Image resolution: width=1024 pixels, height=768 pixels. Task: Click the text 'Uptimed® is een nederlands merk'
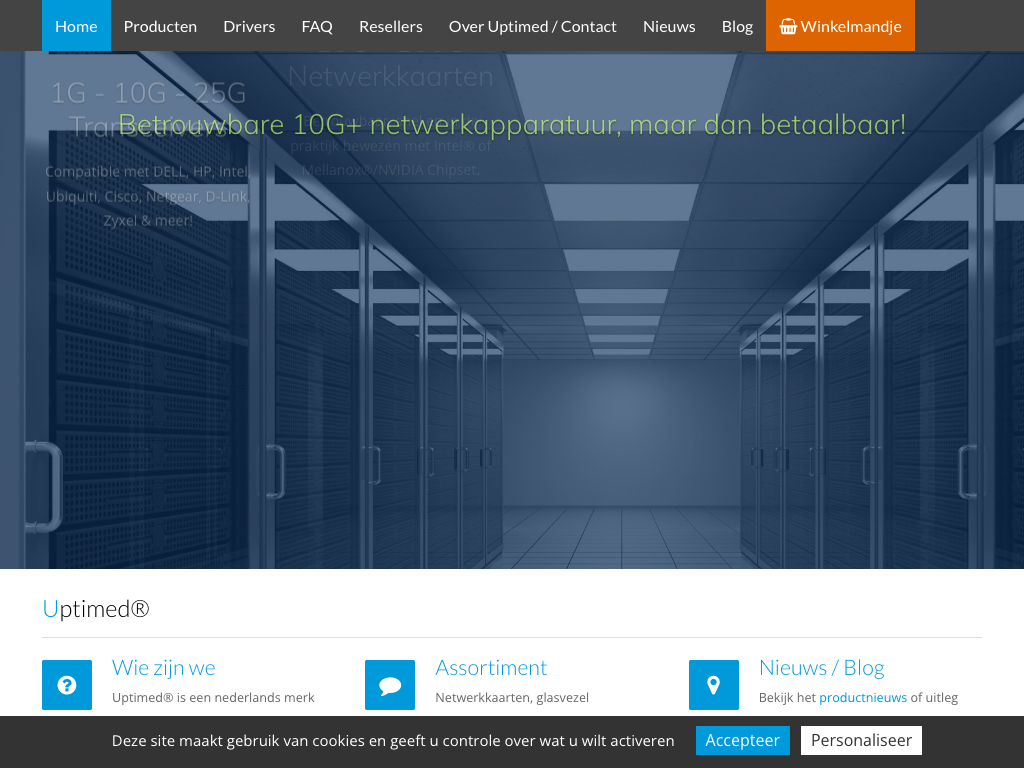(213, 697)
